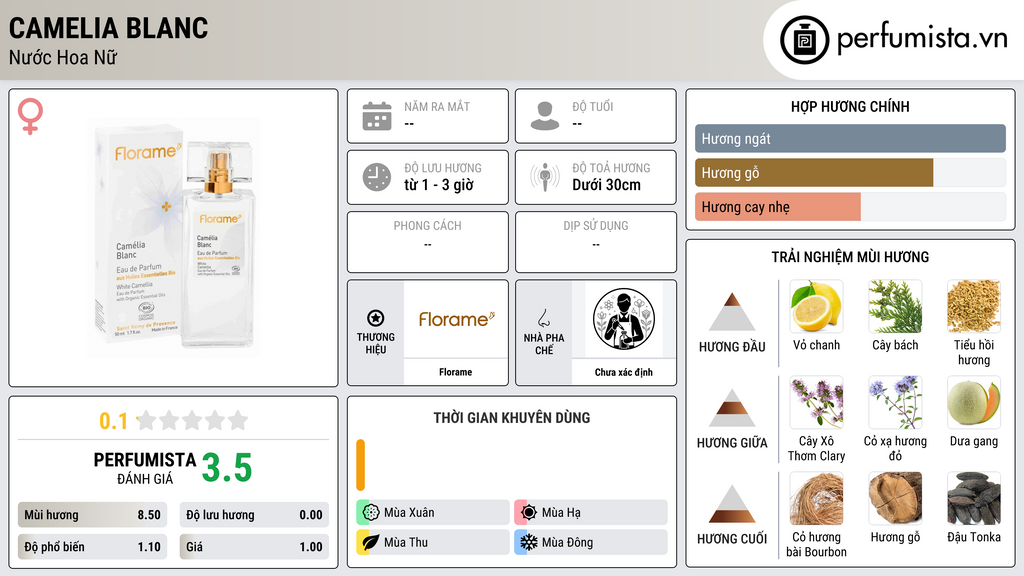
Task: Click the HỢP HƯƠNG CHÍNH heading
Action: (x=850, y=107)
